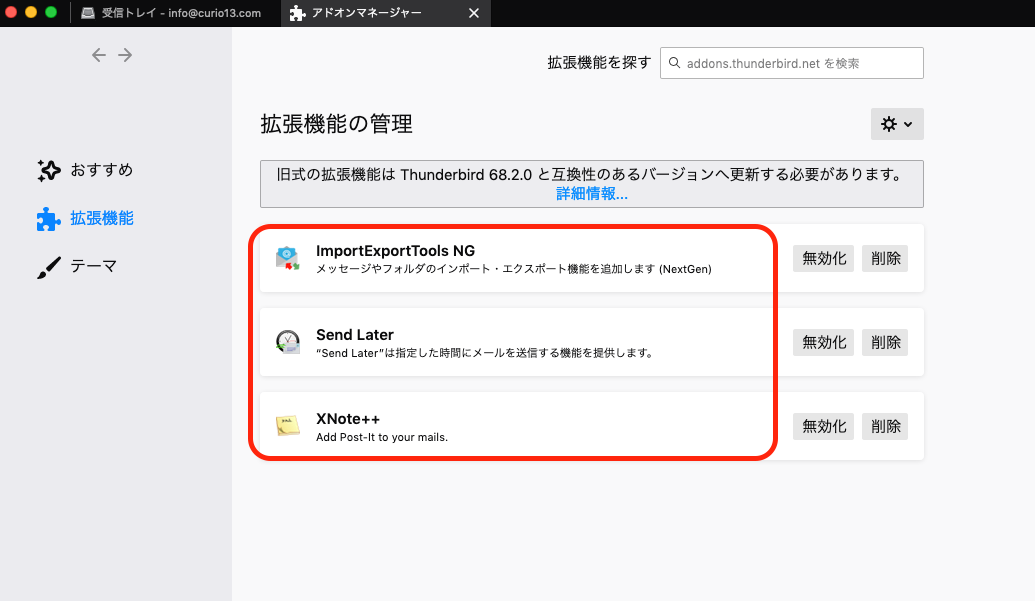Open the gear tools dropdown menu
1035x601 pixels.
pyautogui.click(x=897, y=124)
